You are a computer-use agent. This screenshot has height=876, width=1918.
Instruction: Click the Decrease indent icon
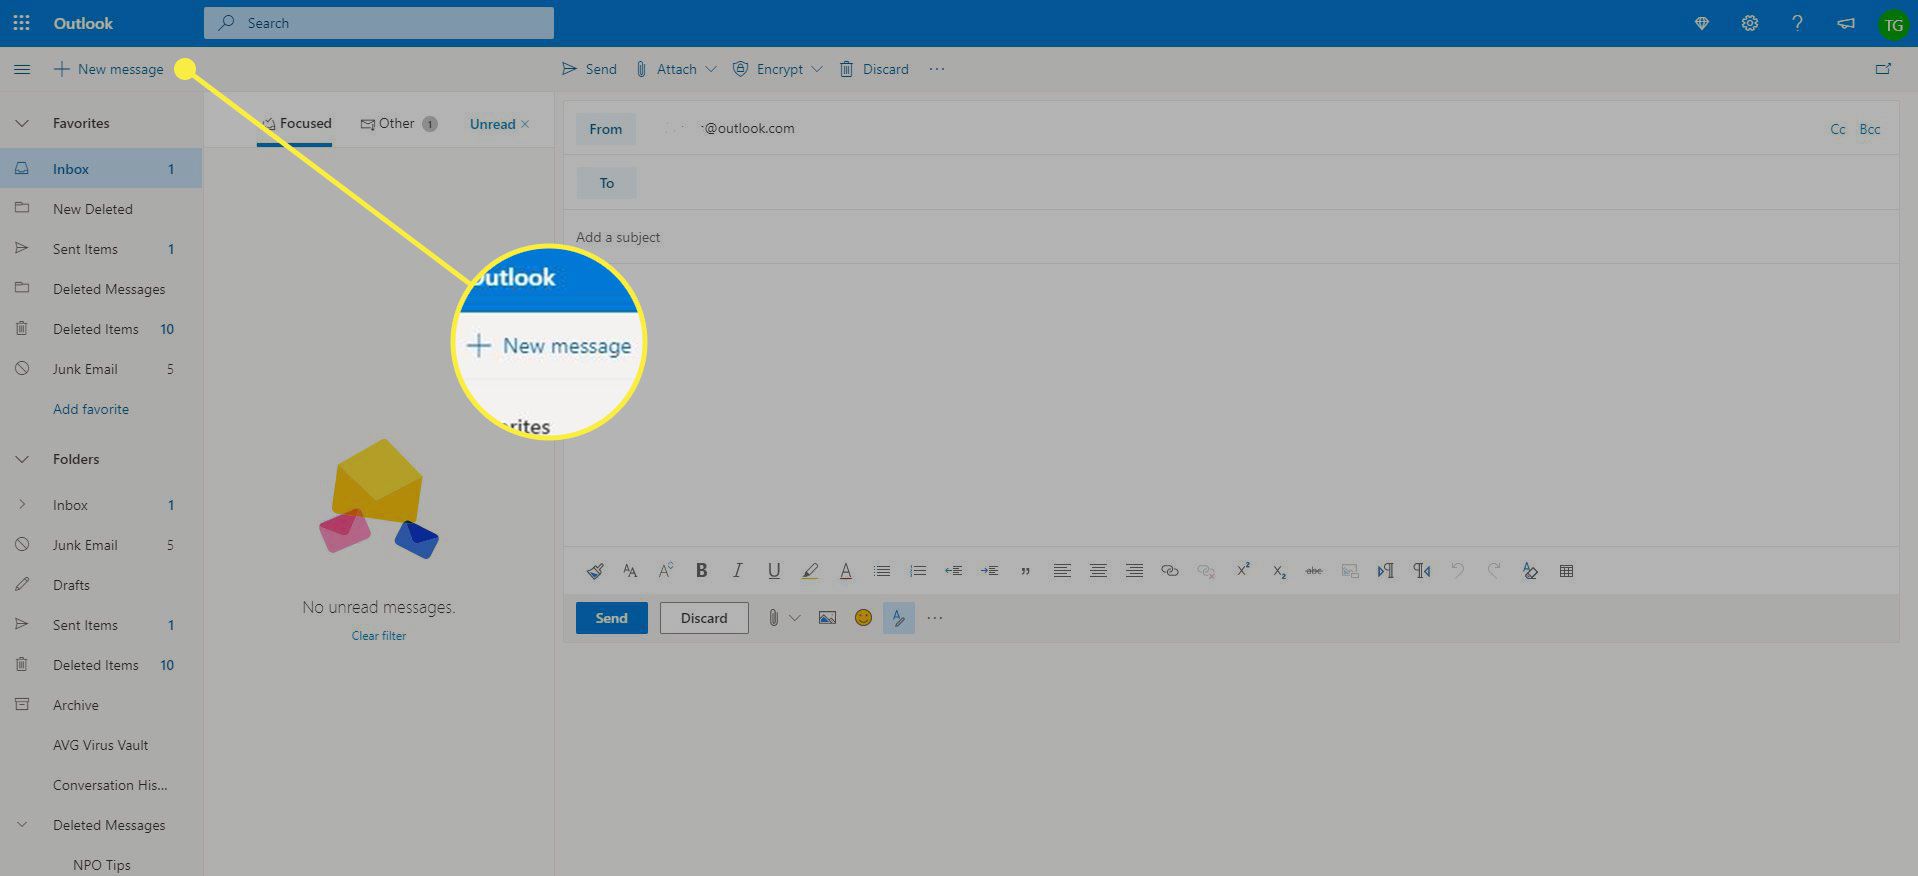[x=954, y=571]
